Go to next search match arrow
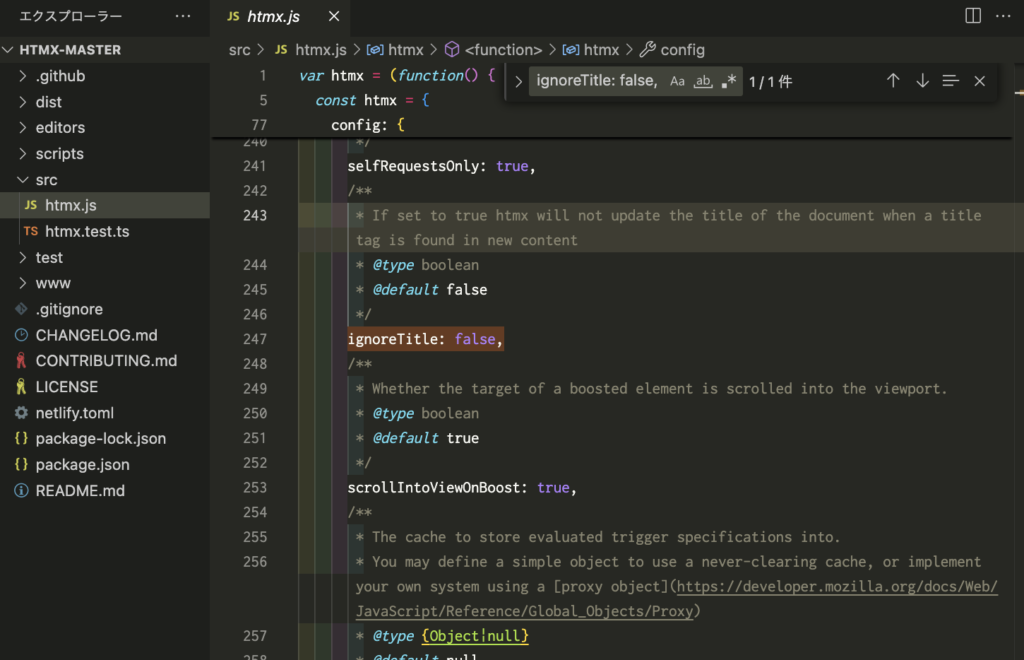Screen dimensions: 1024x660 922,81
